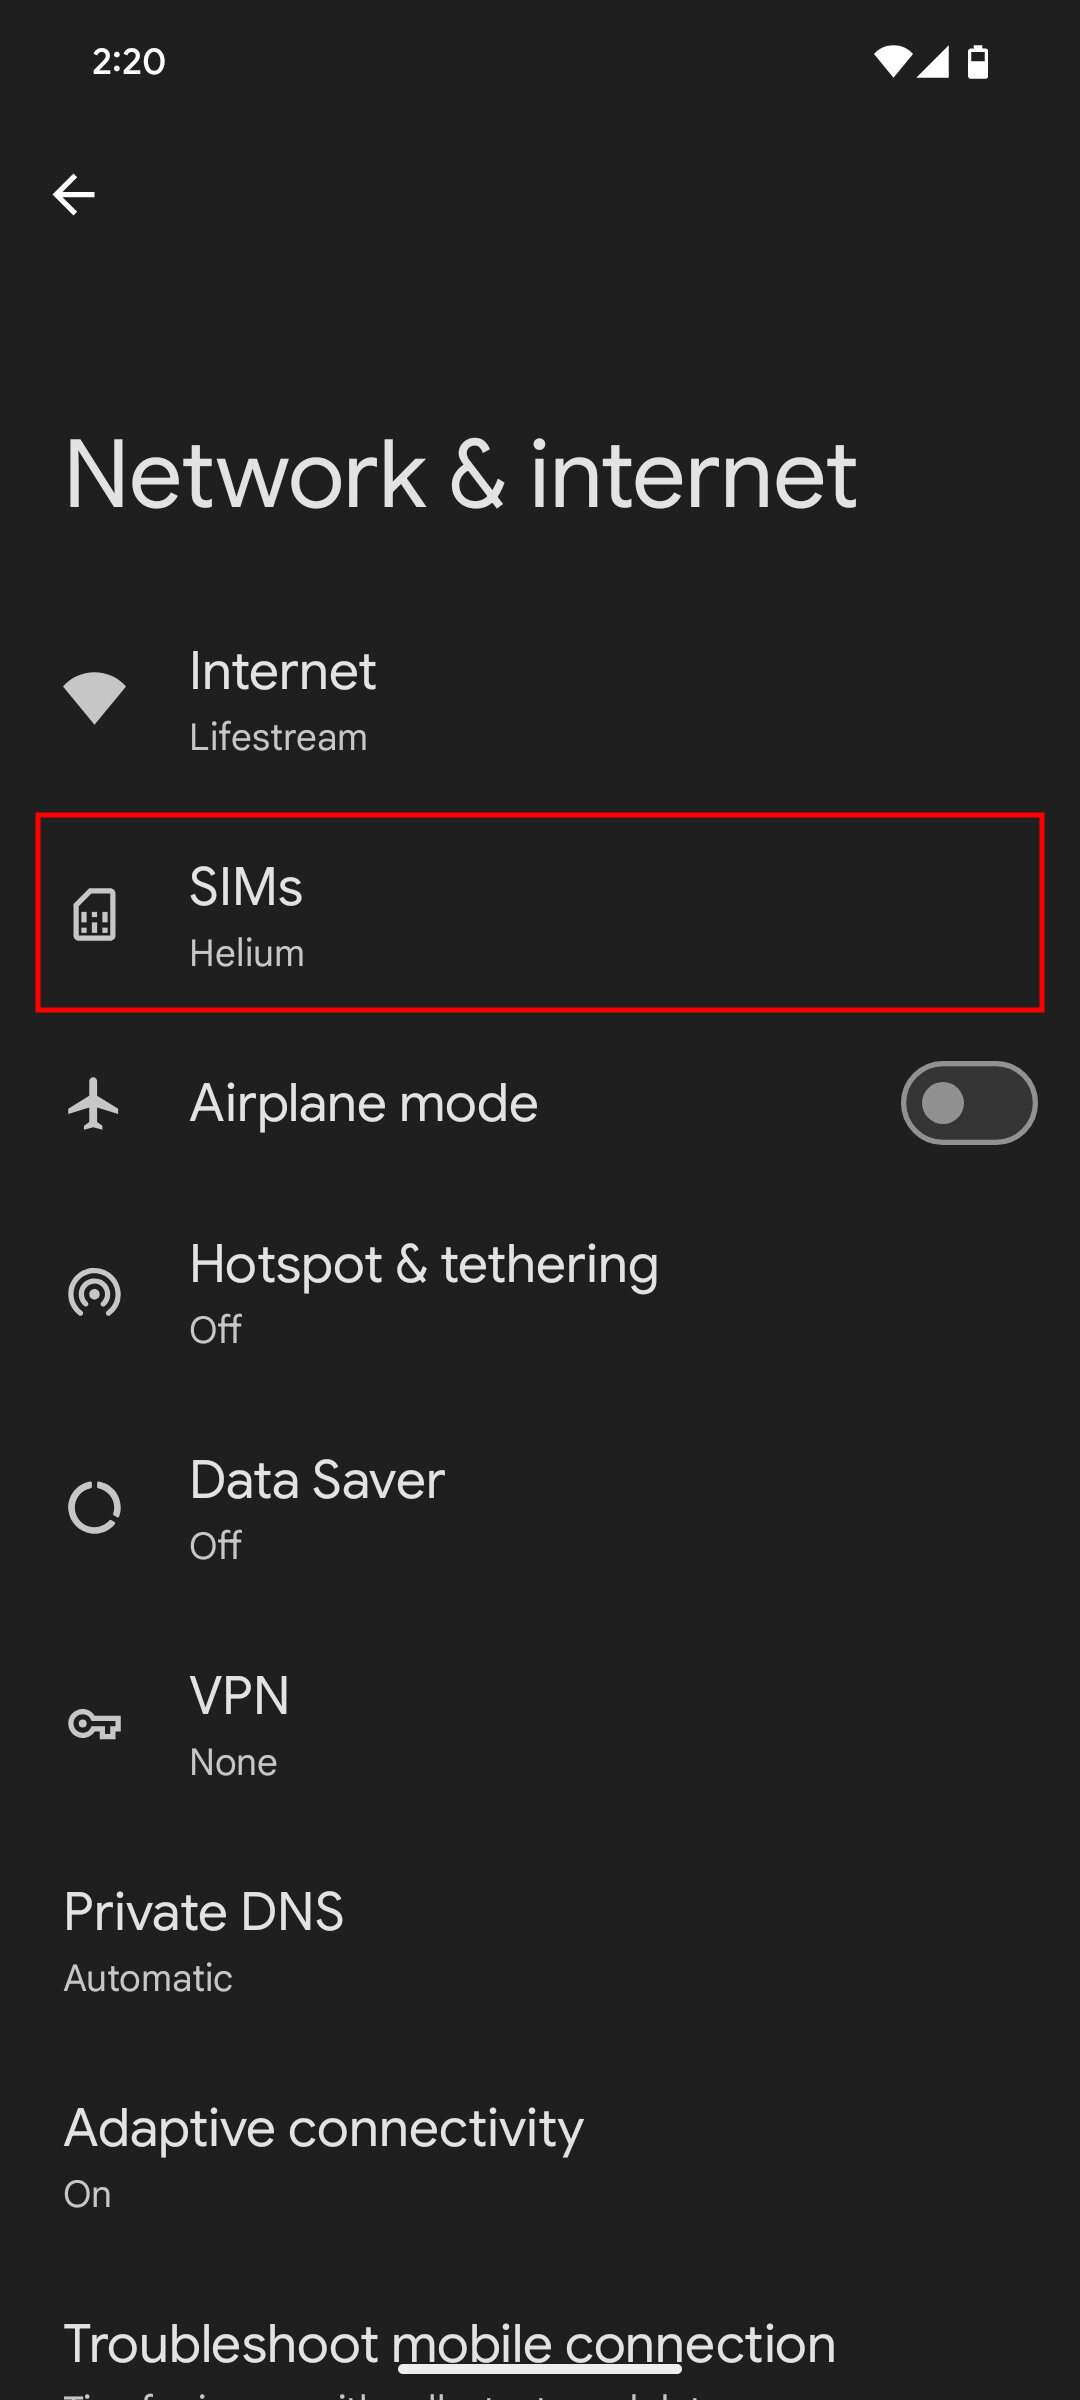Open the SIMs menu entry
The height and width of the screenshot is (2400, 1080).
click(540, 914)
